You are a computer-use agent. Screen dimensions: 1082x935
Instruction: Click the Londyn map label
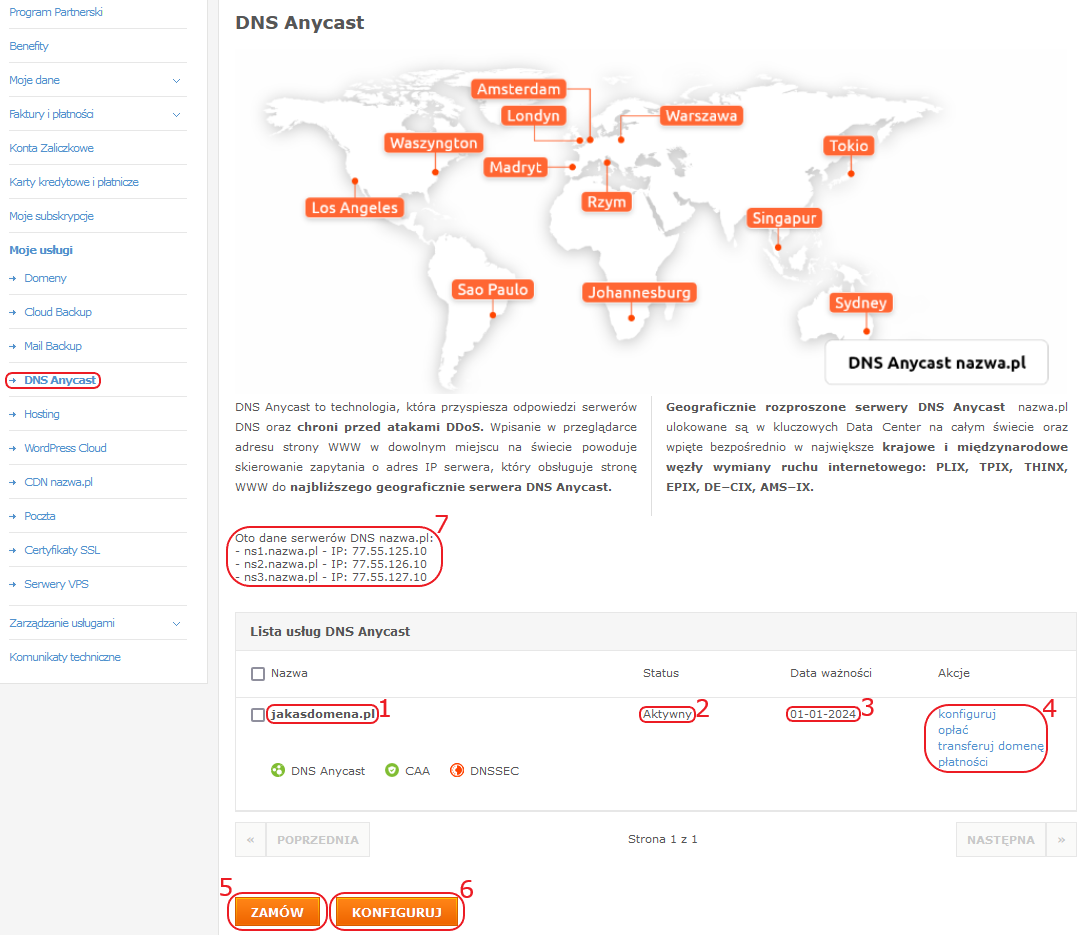[x=533, y=115]
